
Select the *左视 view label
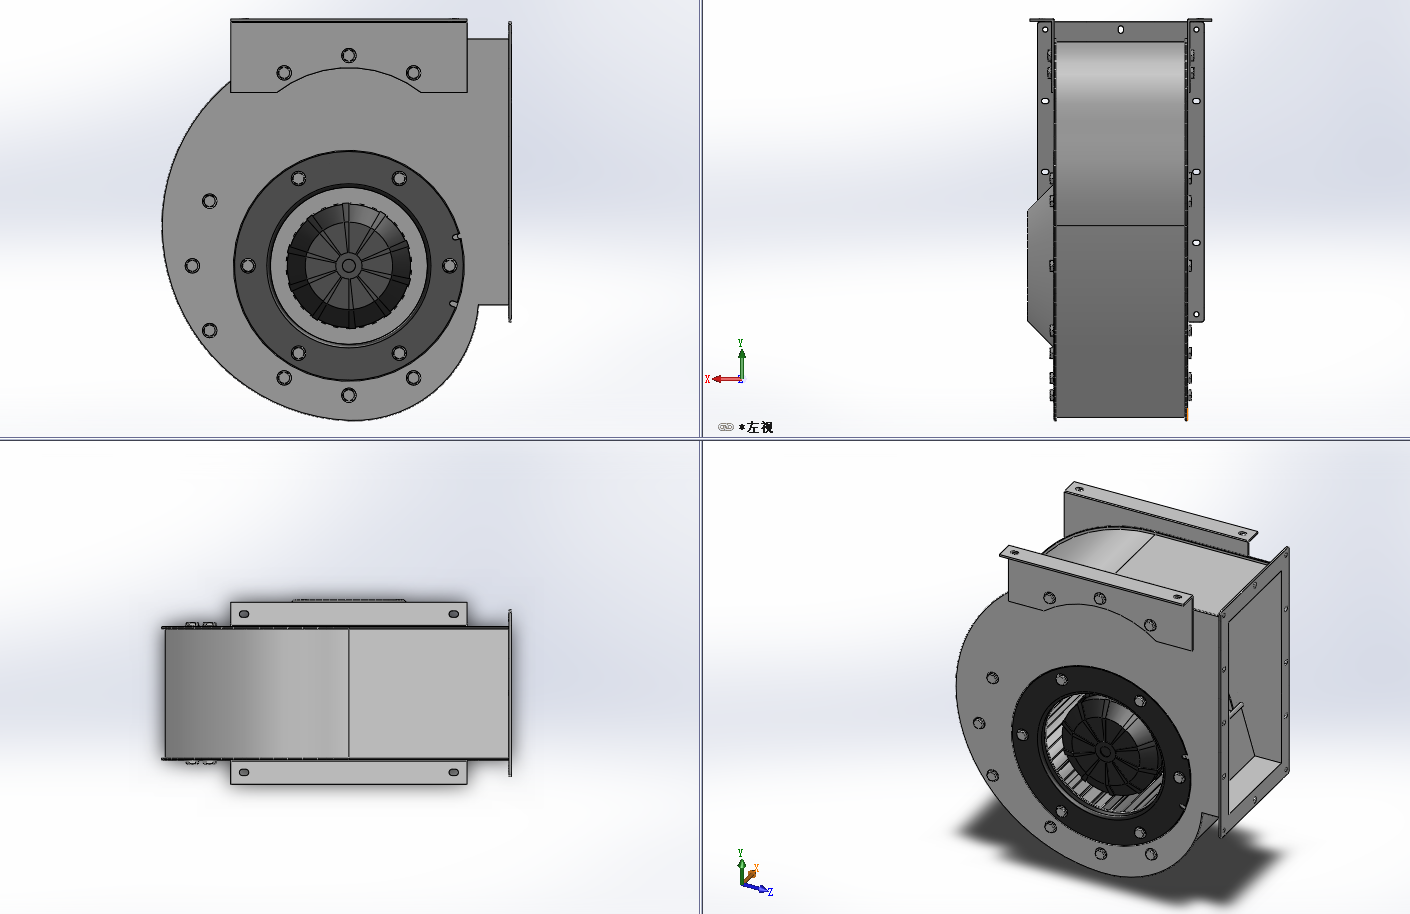coord(756,427)
